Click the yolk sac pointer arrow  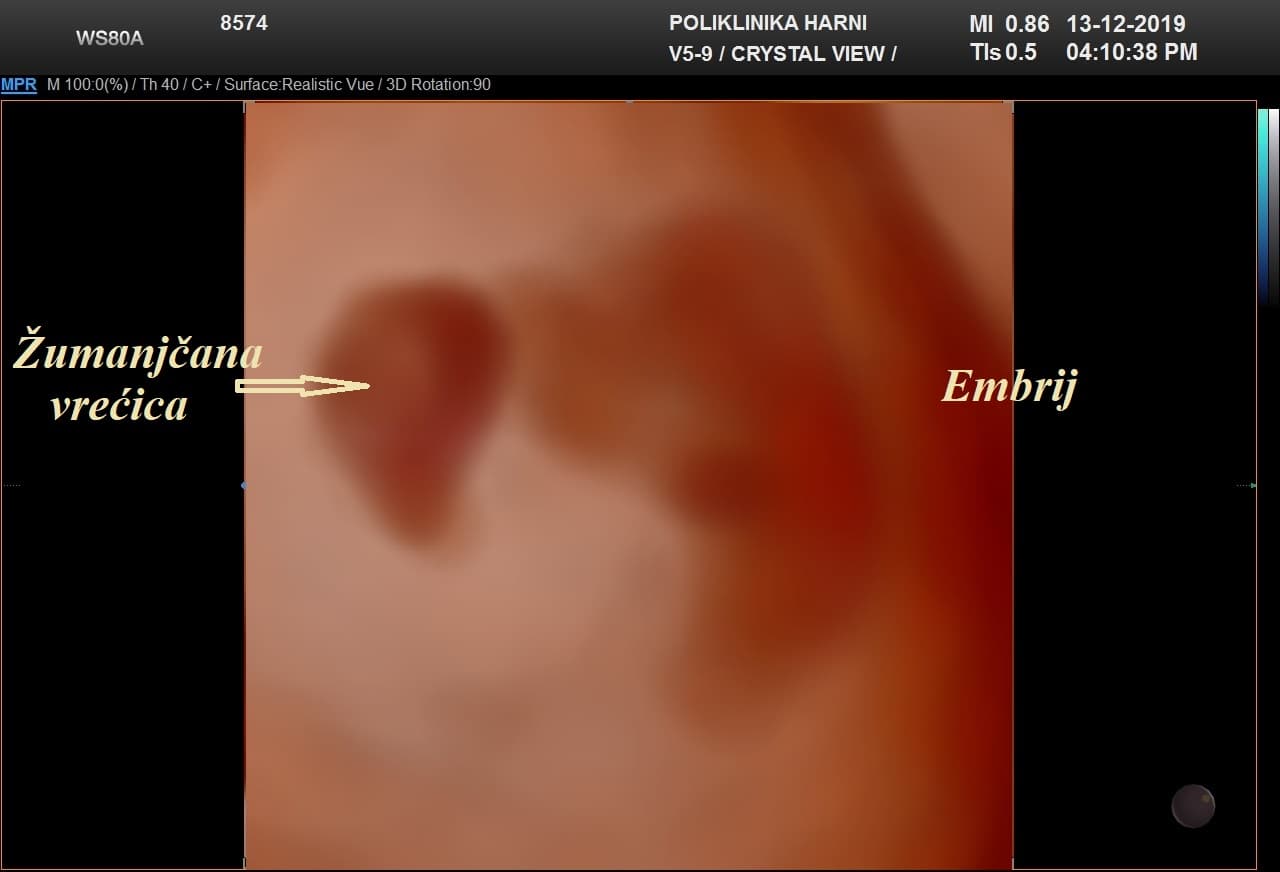(302, 386)
